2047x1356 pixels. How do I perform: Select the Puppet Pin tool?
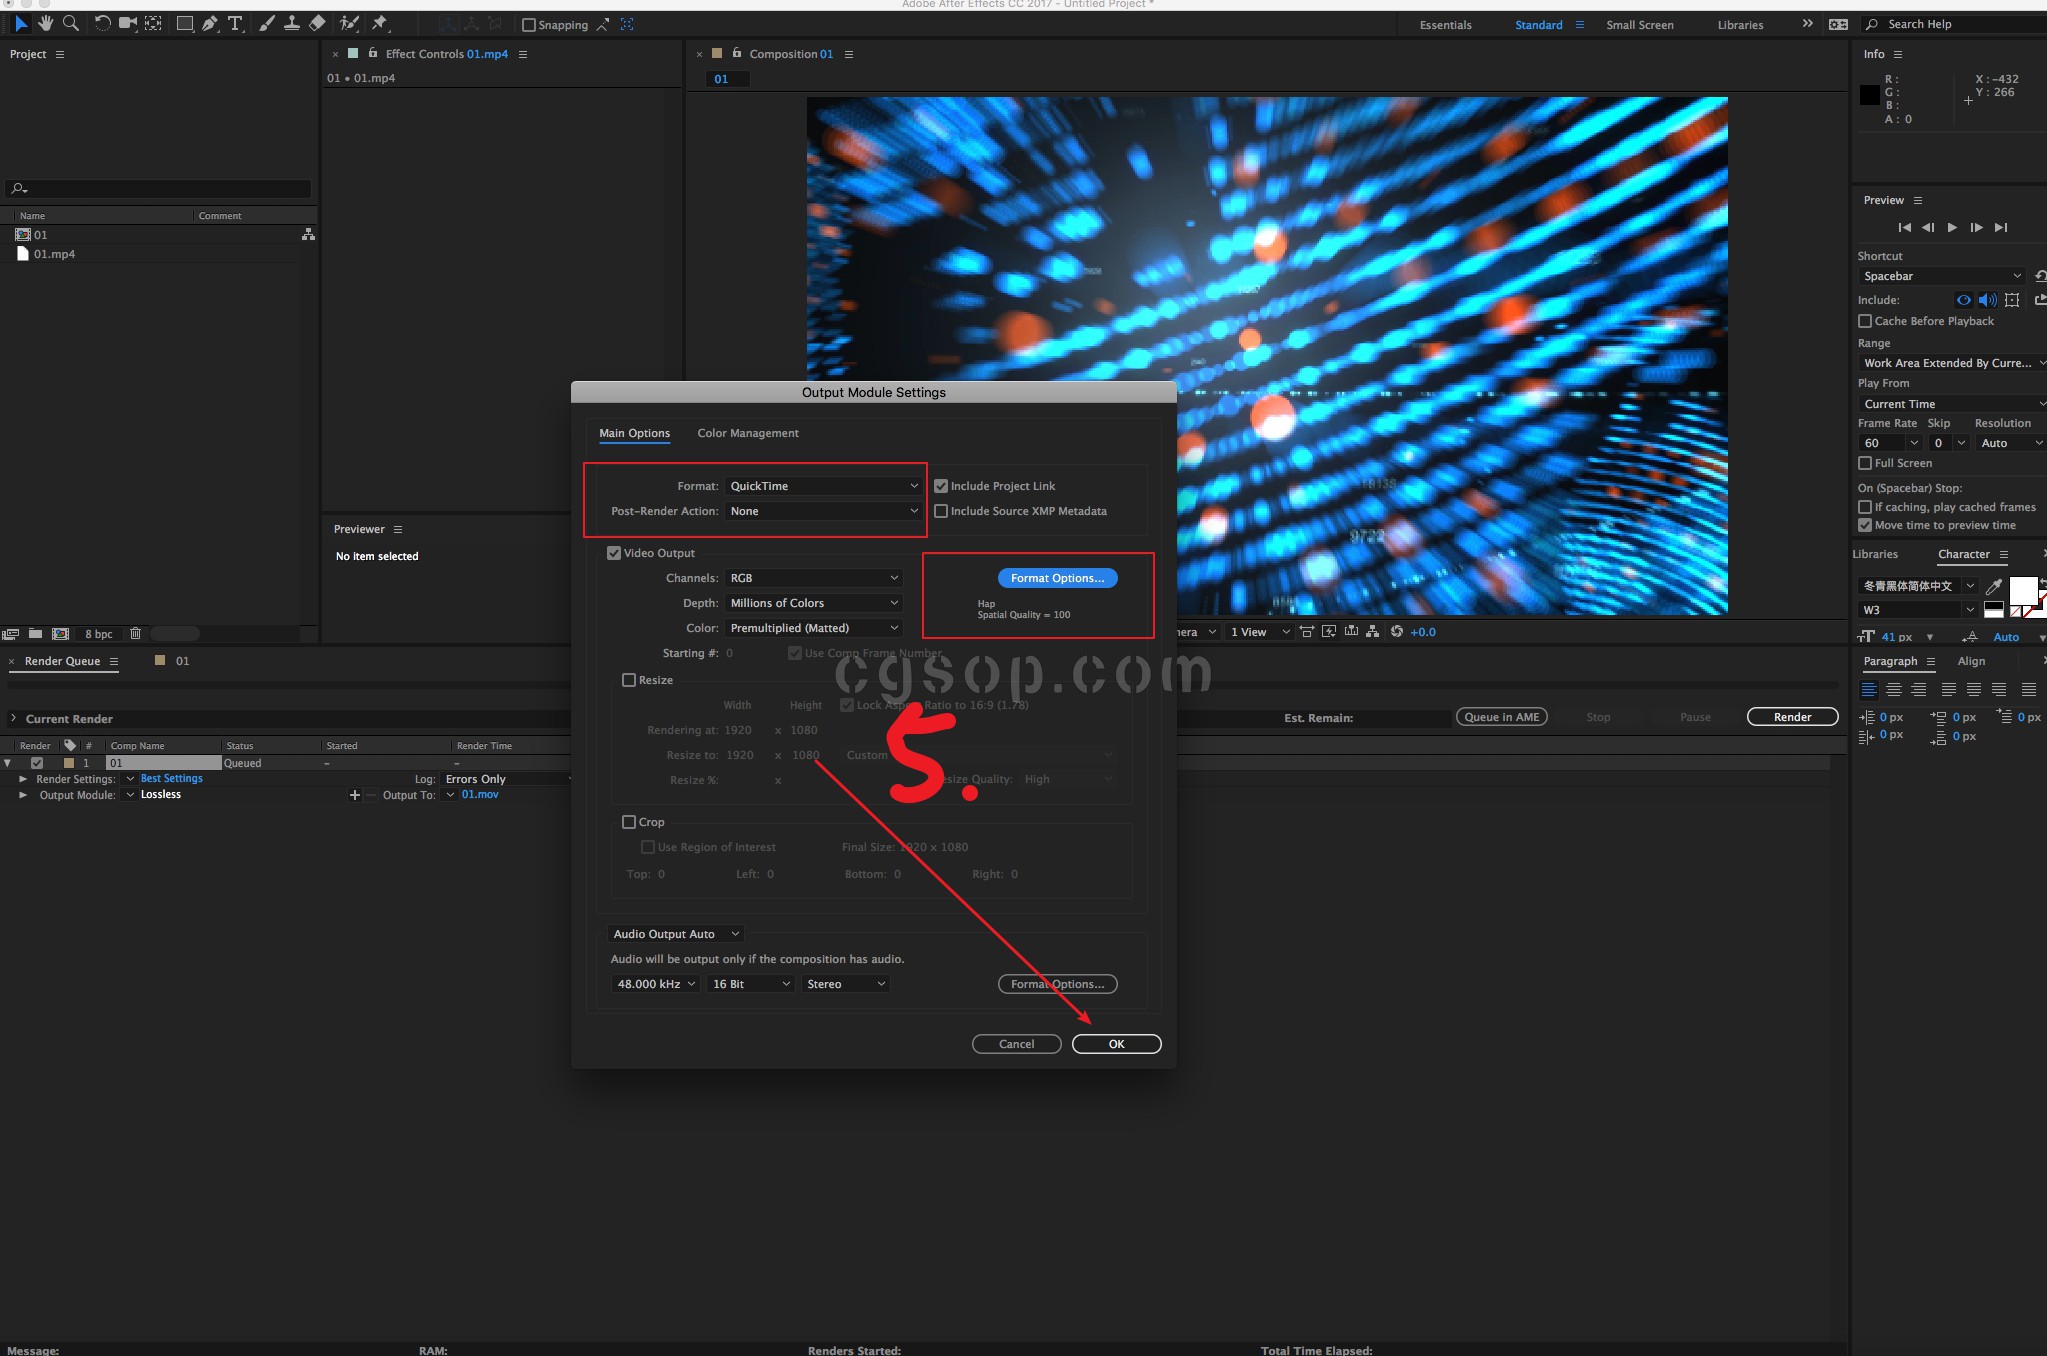click(x=379, y=23)
